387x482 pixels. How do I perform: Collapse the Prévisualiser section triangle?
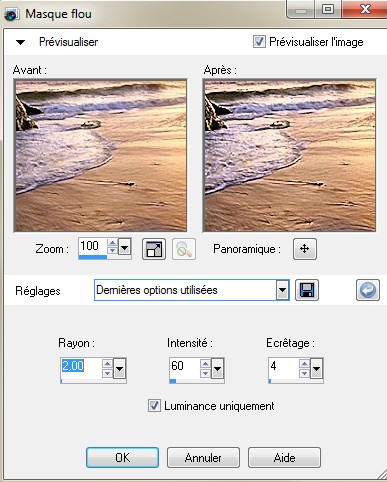tap(21, 42)
